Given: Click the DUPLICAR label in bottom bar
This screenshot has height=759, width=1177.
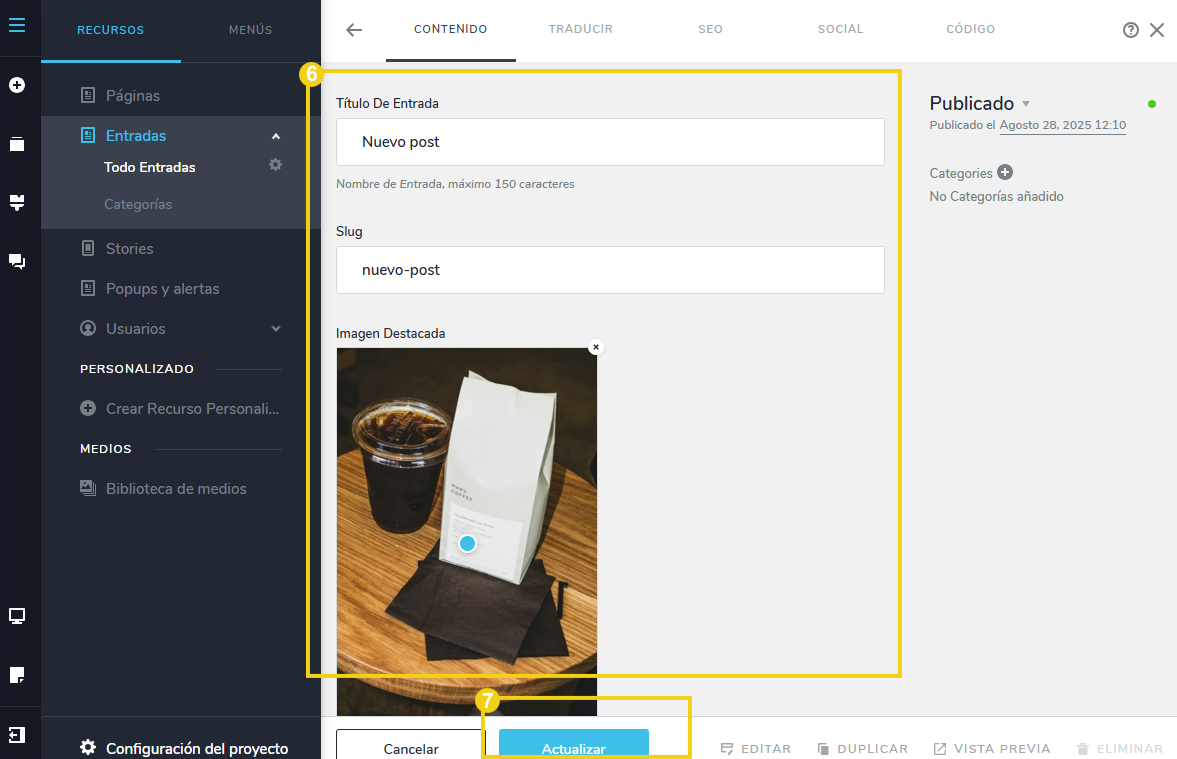Looking at the screenshot, I should click(x=872, y=748).
